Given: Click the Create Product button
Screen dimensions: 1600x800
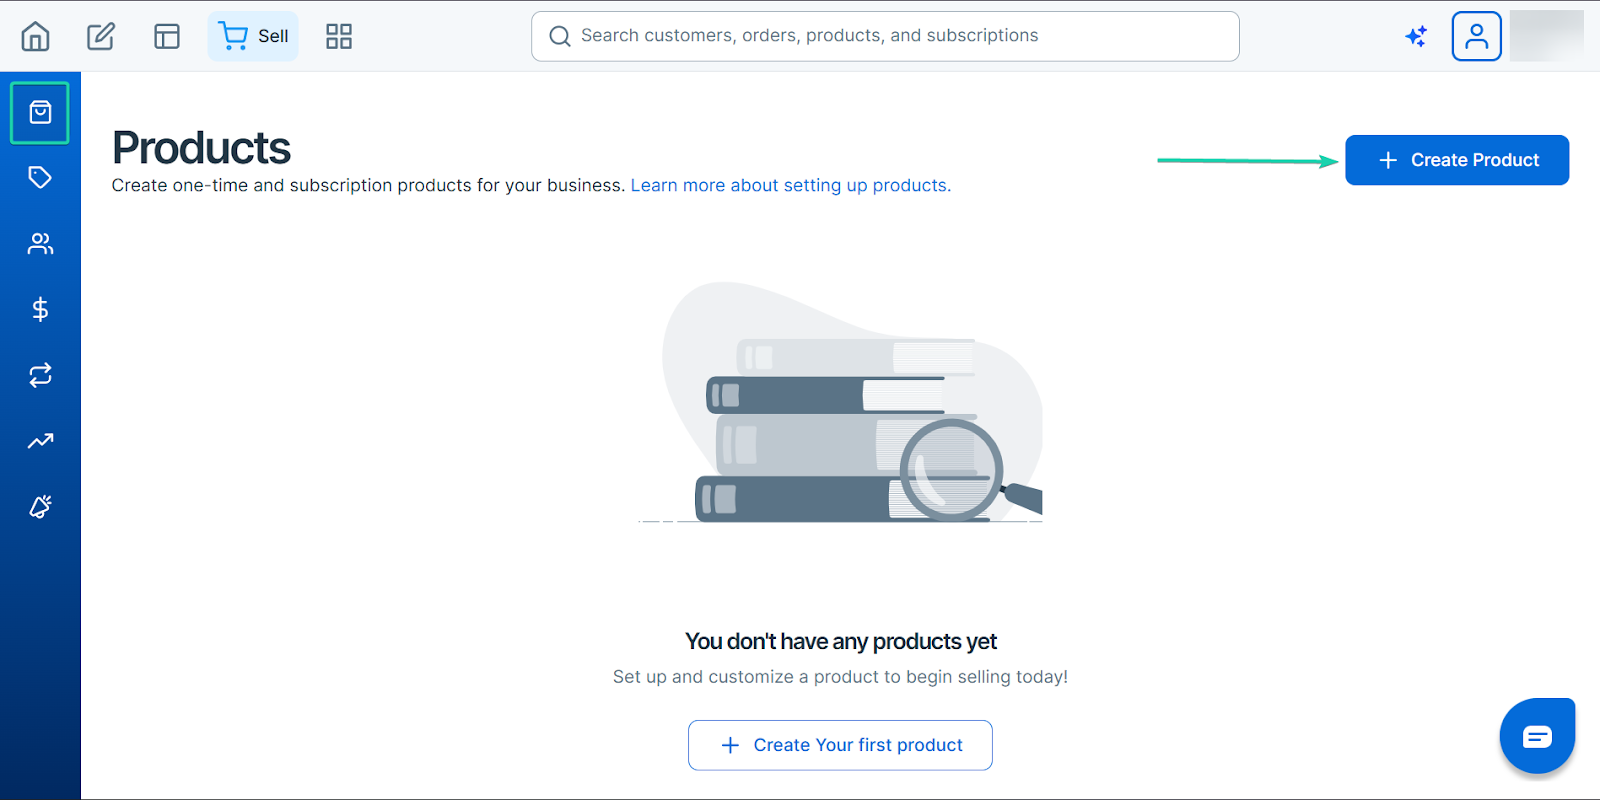Looking at the screenshot, I should click(x=1457, y=160).
